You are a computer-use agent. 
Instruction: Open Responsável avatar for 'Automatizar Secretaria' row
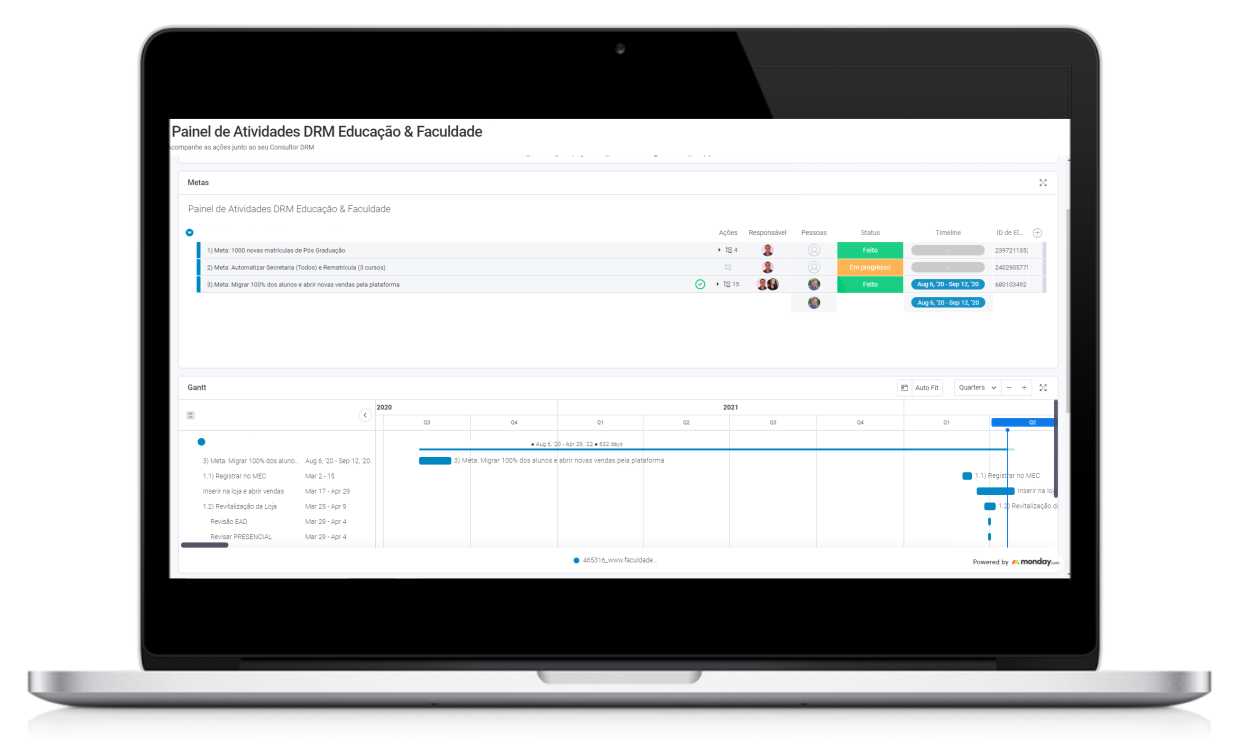pos(767,267)
